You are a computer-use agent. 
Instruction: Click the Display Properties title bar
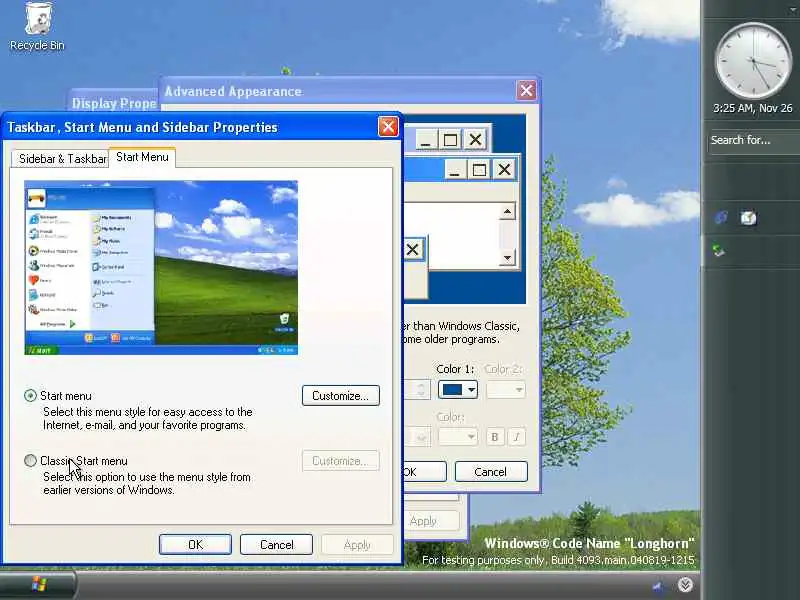114,103
